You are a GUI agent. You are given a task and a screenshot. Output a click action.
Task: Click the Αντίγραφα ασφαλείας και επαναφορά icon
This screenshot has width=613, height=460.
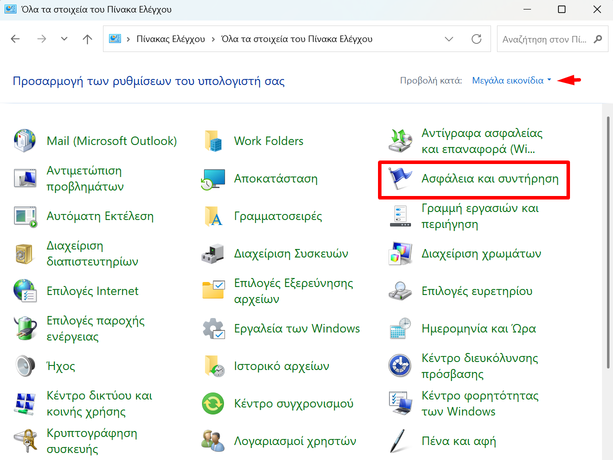click(x=400, y=141)
